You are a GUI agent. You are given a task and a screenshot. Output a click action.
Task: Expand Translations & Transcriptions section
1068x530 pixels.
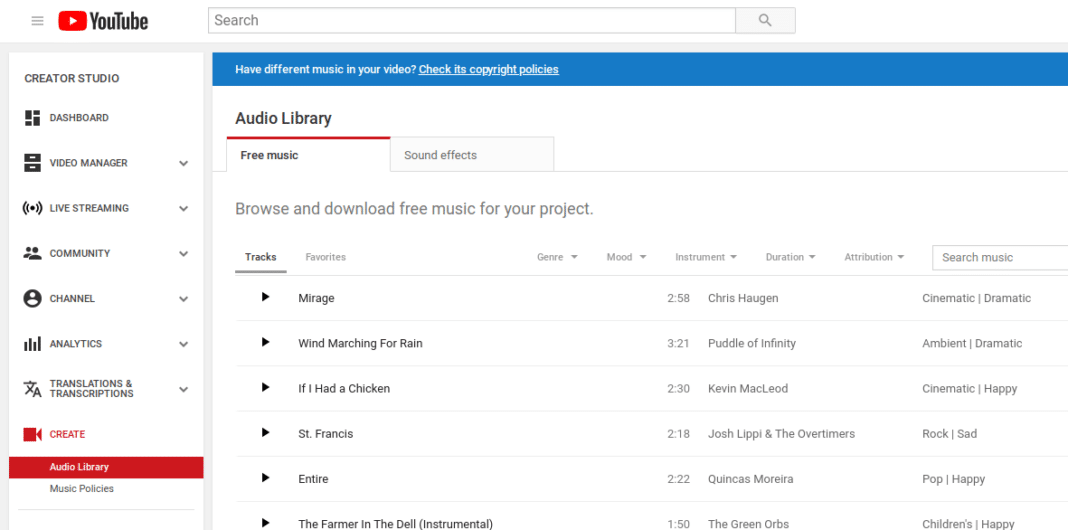click(183, 390)
